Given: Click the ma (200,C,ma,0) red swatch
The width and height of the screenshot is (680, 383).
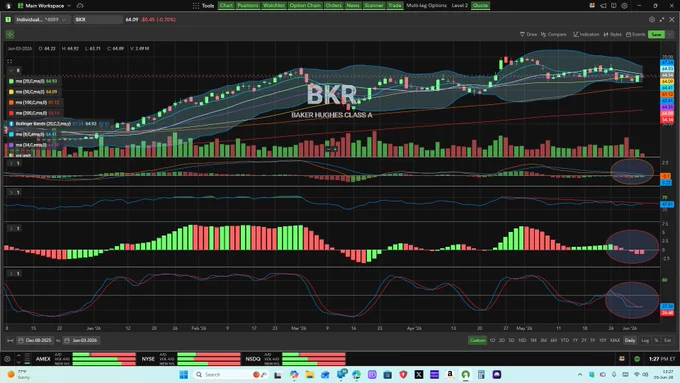Looking at the screenshot, I should point(11,113).
